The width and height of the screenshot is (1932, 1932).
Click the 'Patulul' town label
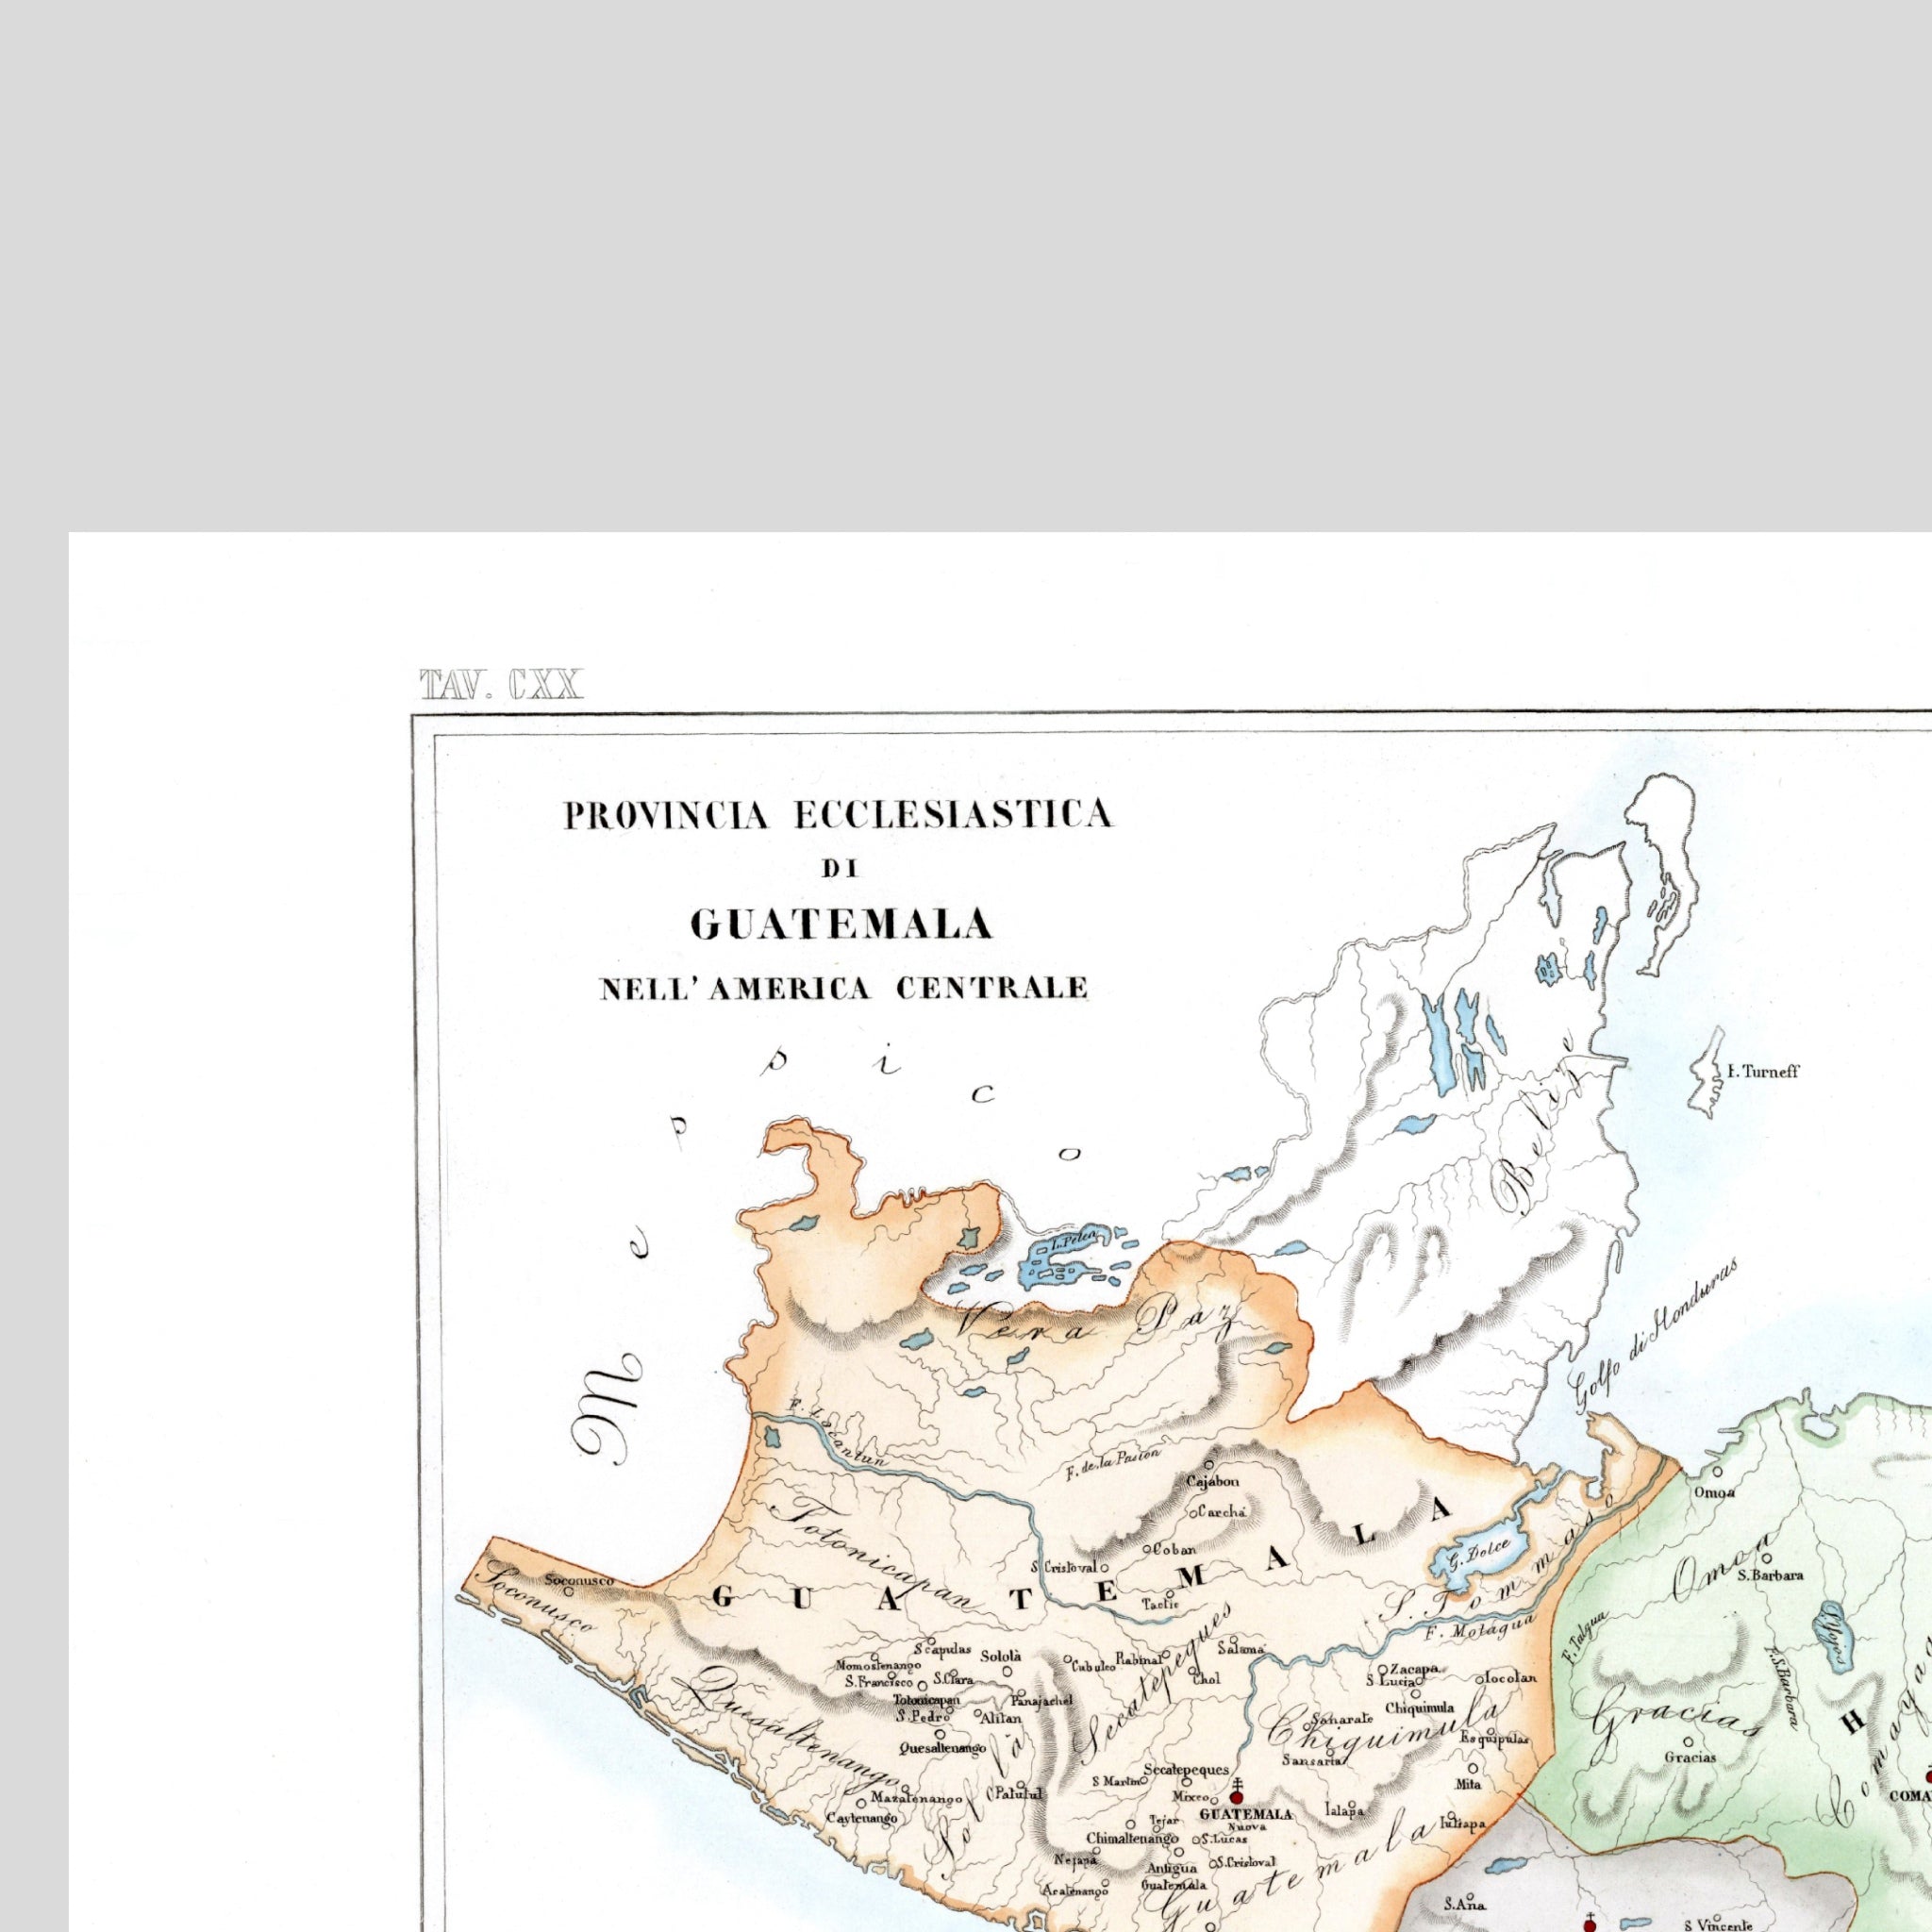(x=1019, y=1794)
